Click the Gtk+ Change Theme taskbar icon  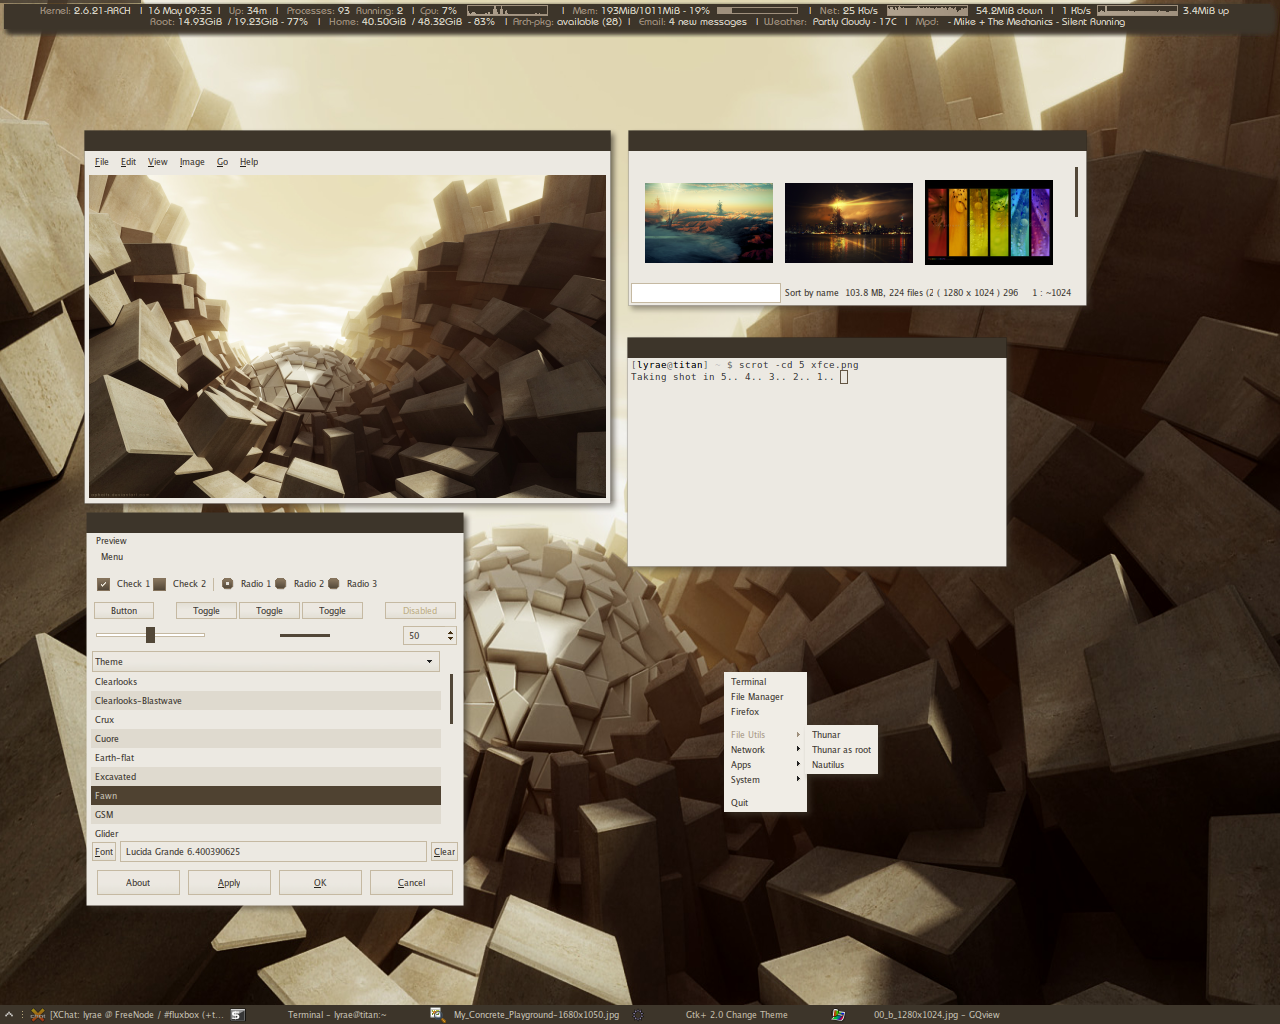tap(638, 1014)
